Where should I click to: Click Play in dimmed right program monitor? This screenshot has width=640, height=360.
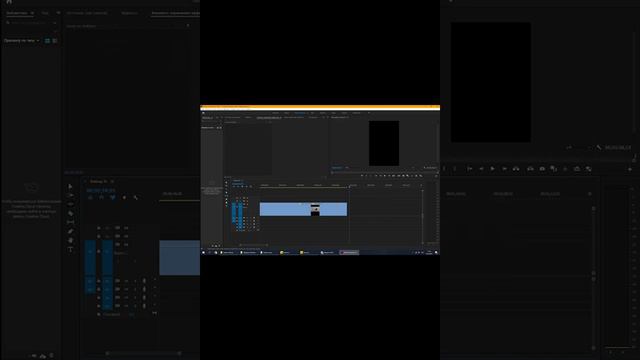[x=493, y=169]
